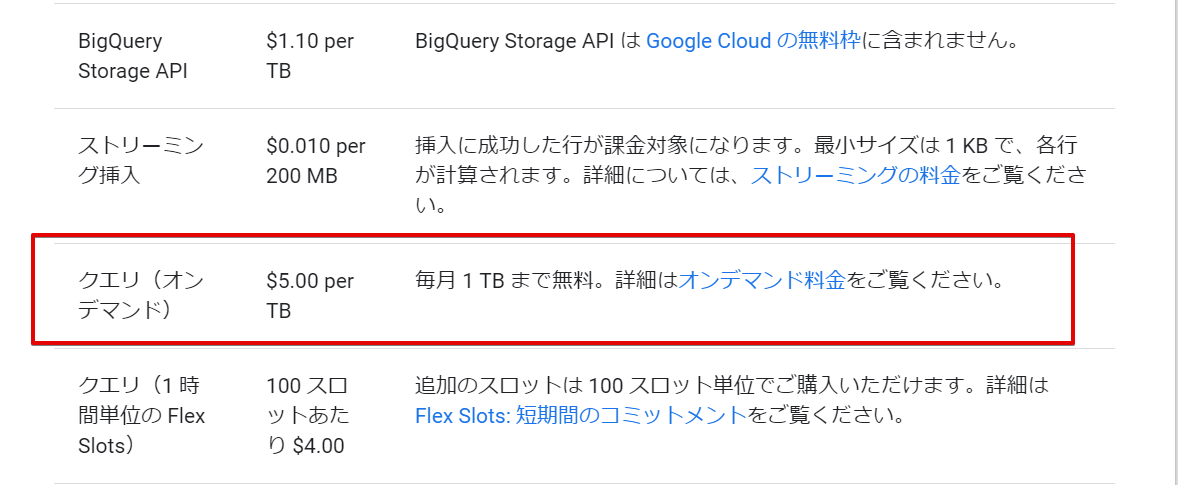
Task: Click the "クエリ（1 時間単位の Flex Slots）" row label
Action: 141,415
